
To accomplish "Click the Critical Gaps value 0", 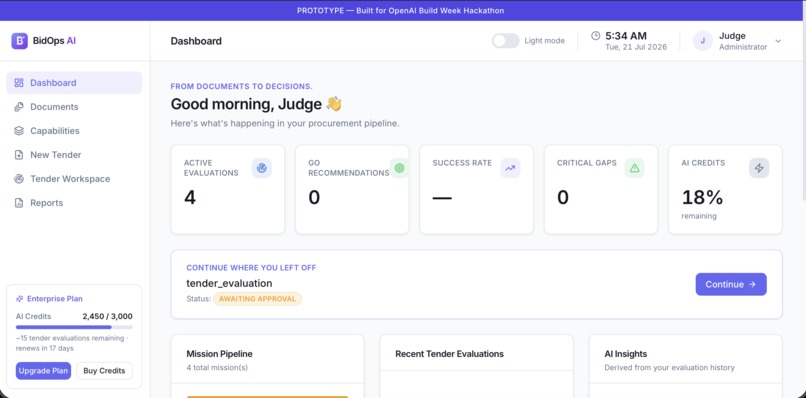I will pyautogui.click(x=563, y=197).
